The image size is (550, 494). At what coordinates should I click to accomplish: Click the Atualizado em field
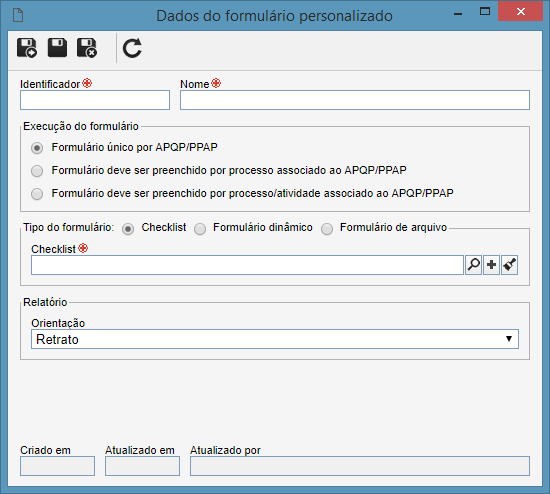pyautogui.click(x=142, y=466)
